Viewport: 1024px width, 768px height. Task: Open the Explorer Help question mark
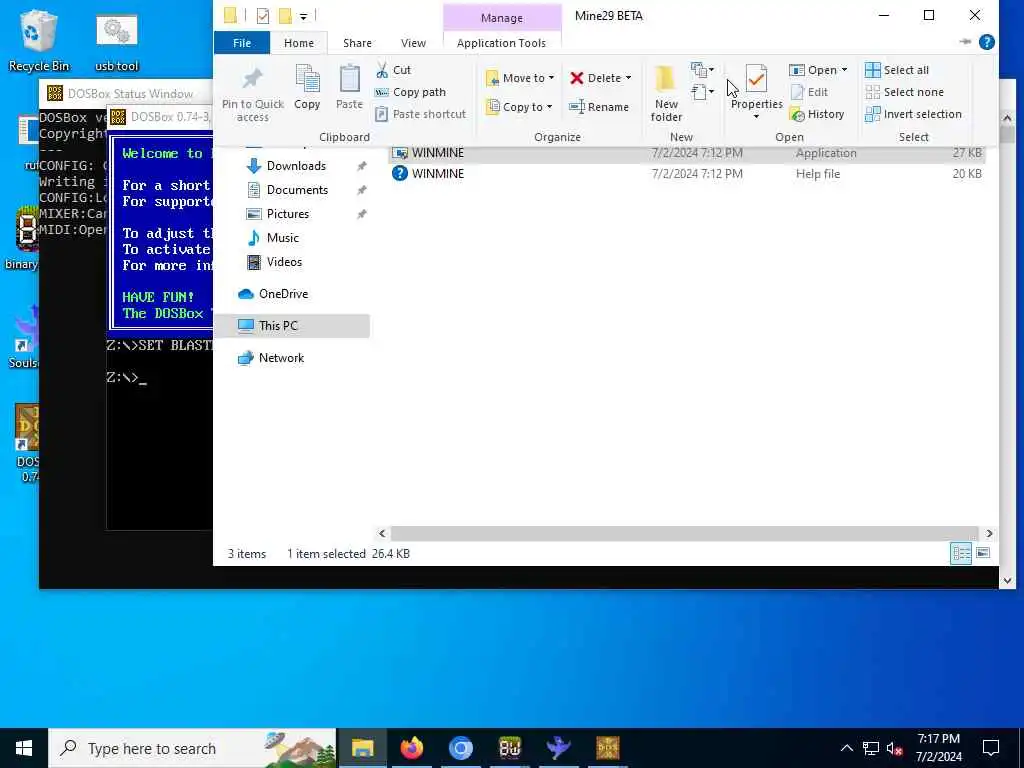coord(987,42)
